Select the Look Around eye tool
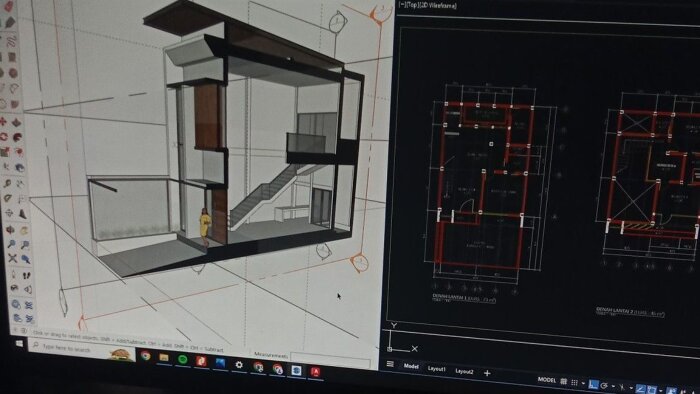 tap(29, 290)
